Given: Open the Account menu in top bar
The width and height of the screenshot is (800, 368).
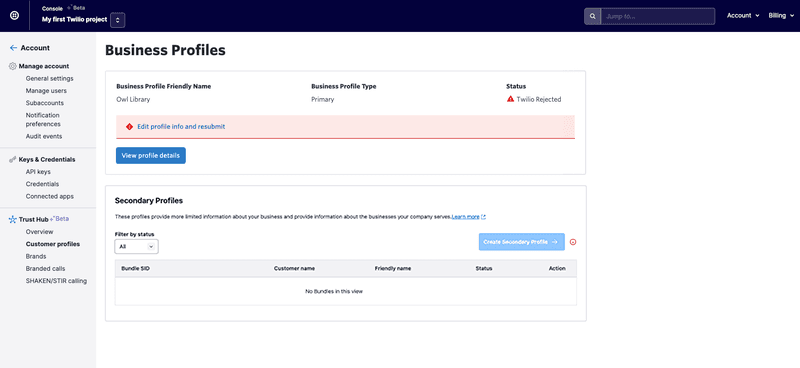Looking at the screenshot, I should click(x=743, y=16).
